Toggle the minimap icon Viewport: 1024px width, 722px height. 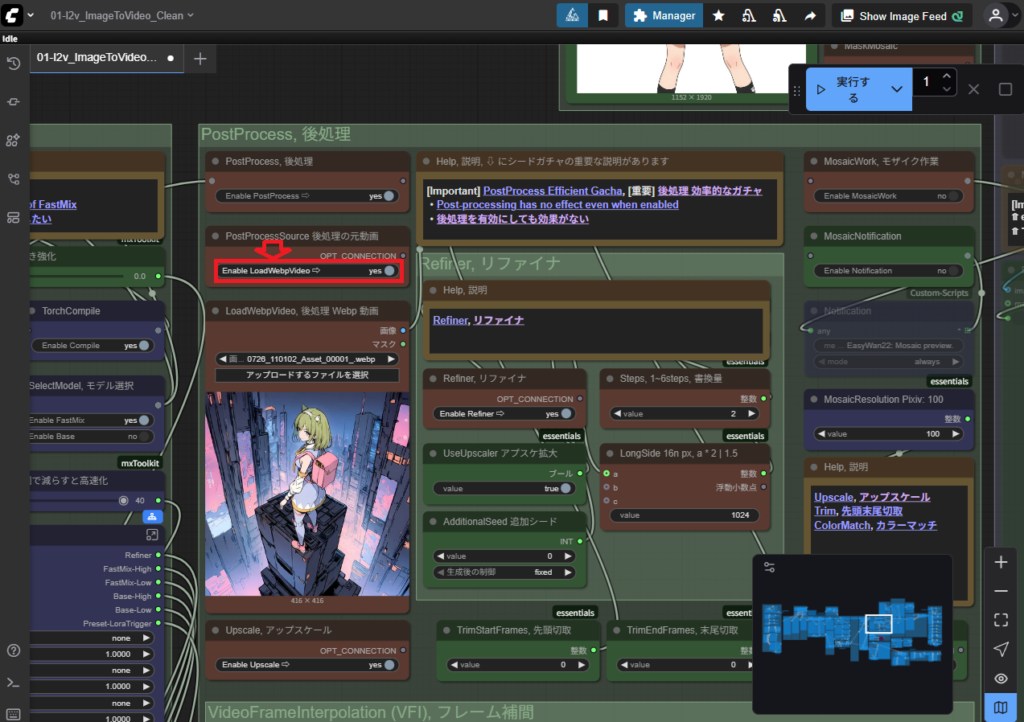(x=1000, y=707)
